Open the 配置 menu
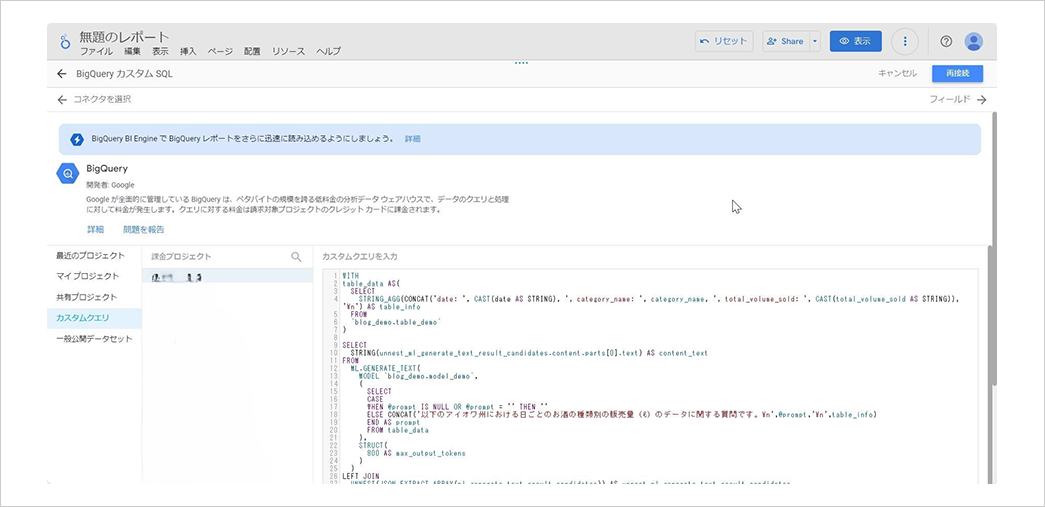1045x507 pixels. (x=252, y=51)
